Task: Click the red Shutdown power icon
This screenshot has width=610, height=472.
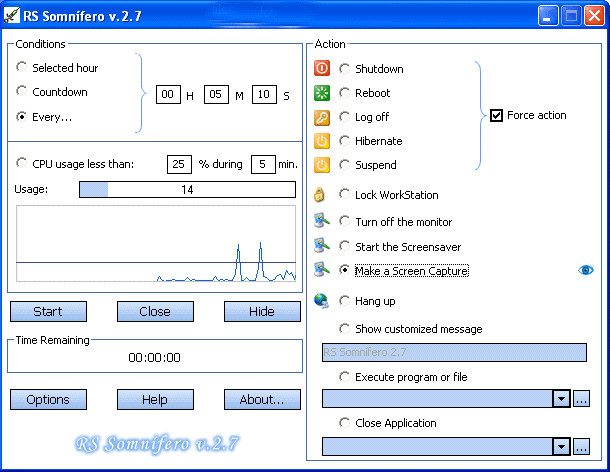Action: click(322, 68)
